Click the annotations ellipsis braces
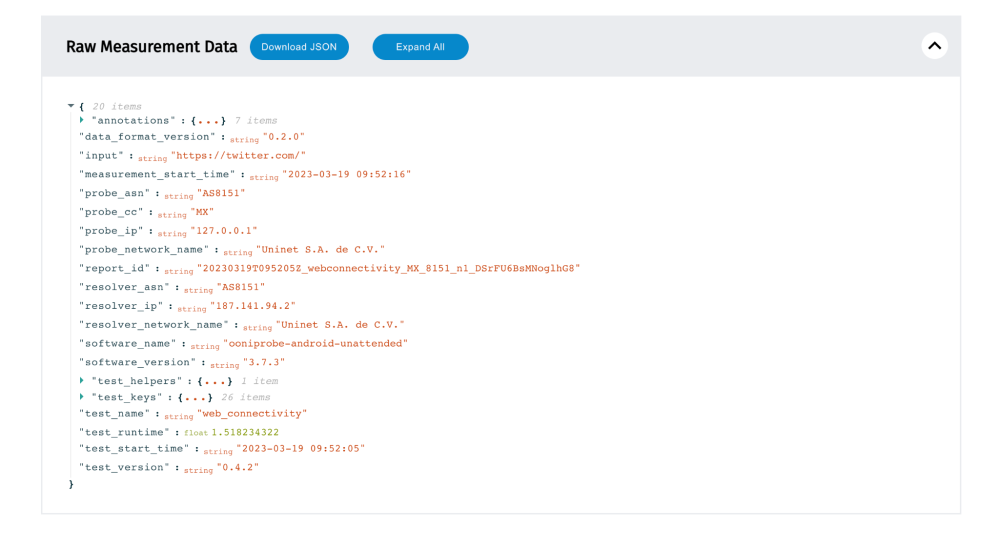1000x536 pixels. 209,121
